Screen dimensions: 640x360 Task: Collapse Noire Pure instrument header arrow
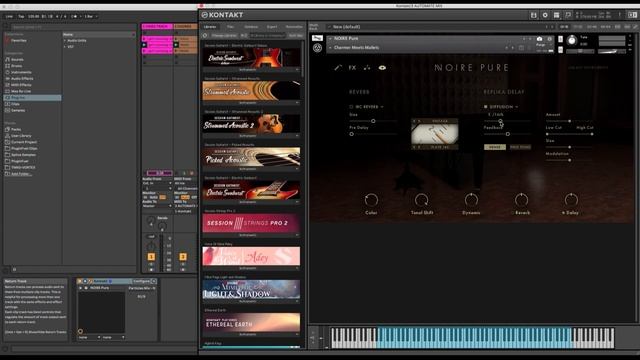tap(330, 39)
